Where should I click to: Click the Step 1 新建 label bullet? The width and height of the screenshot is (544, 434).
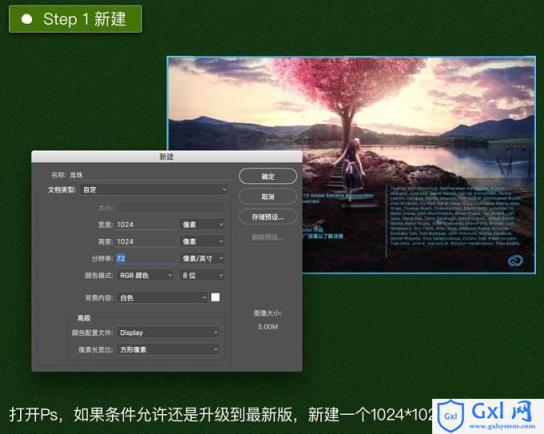pos(27,19)
